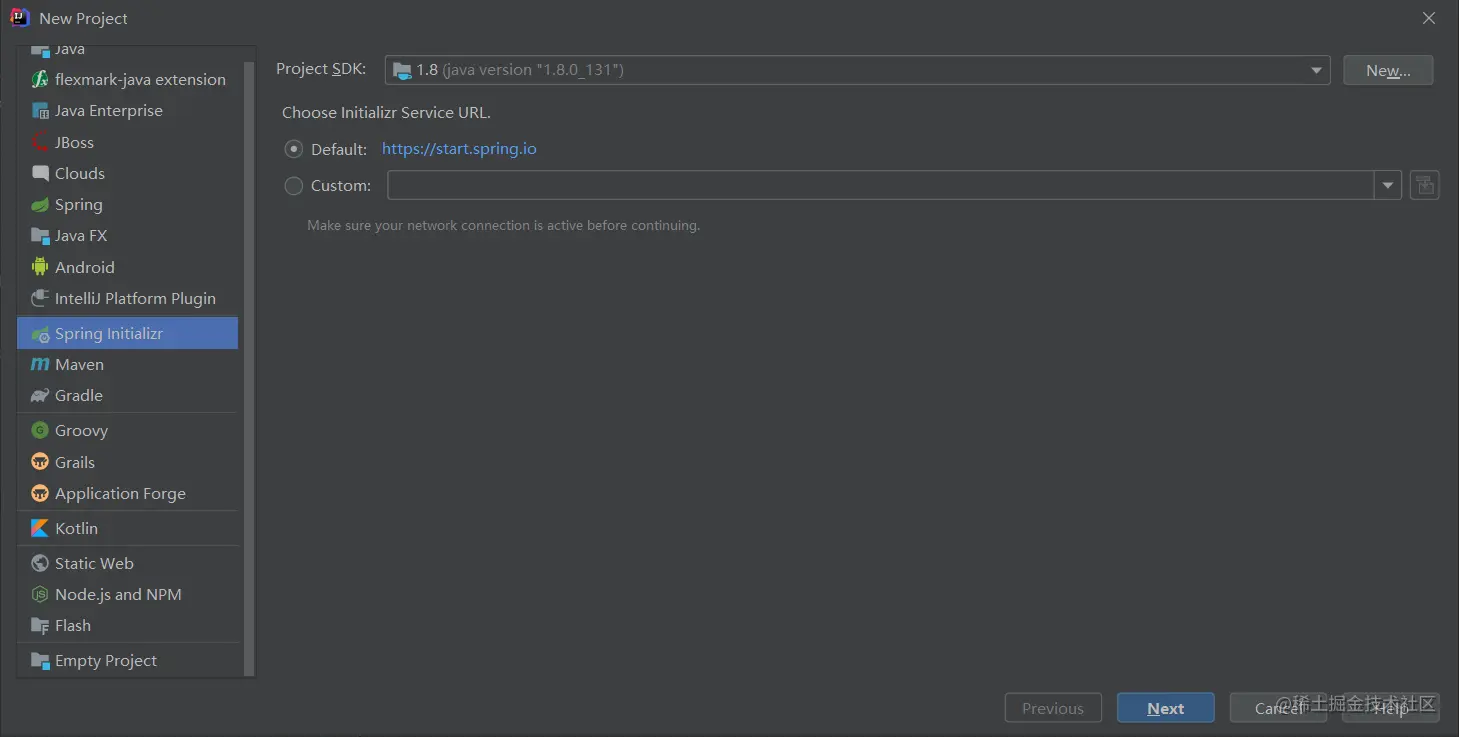Click the IntelliJ Platform Plugin icon
Image resolution: width=1459 pixels, height=737 pixels.
click(40, 298)
